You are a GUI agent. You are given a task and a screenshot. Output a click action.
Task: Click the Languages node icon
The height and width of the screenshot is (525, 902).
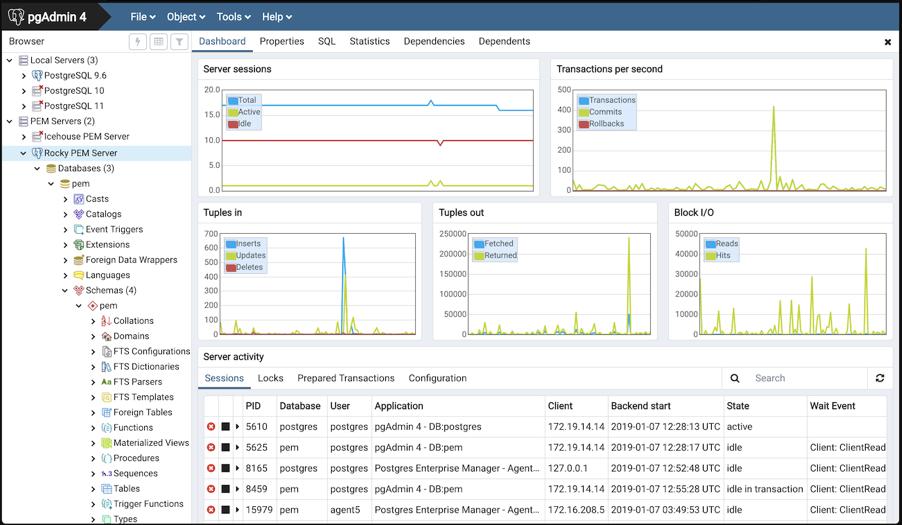(79, 275)
